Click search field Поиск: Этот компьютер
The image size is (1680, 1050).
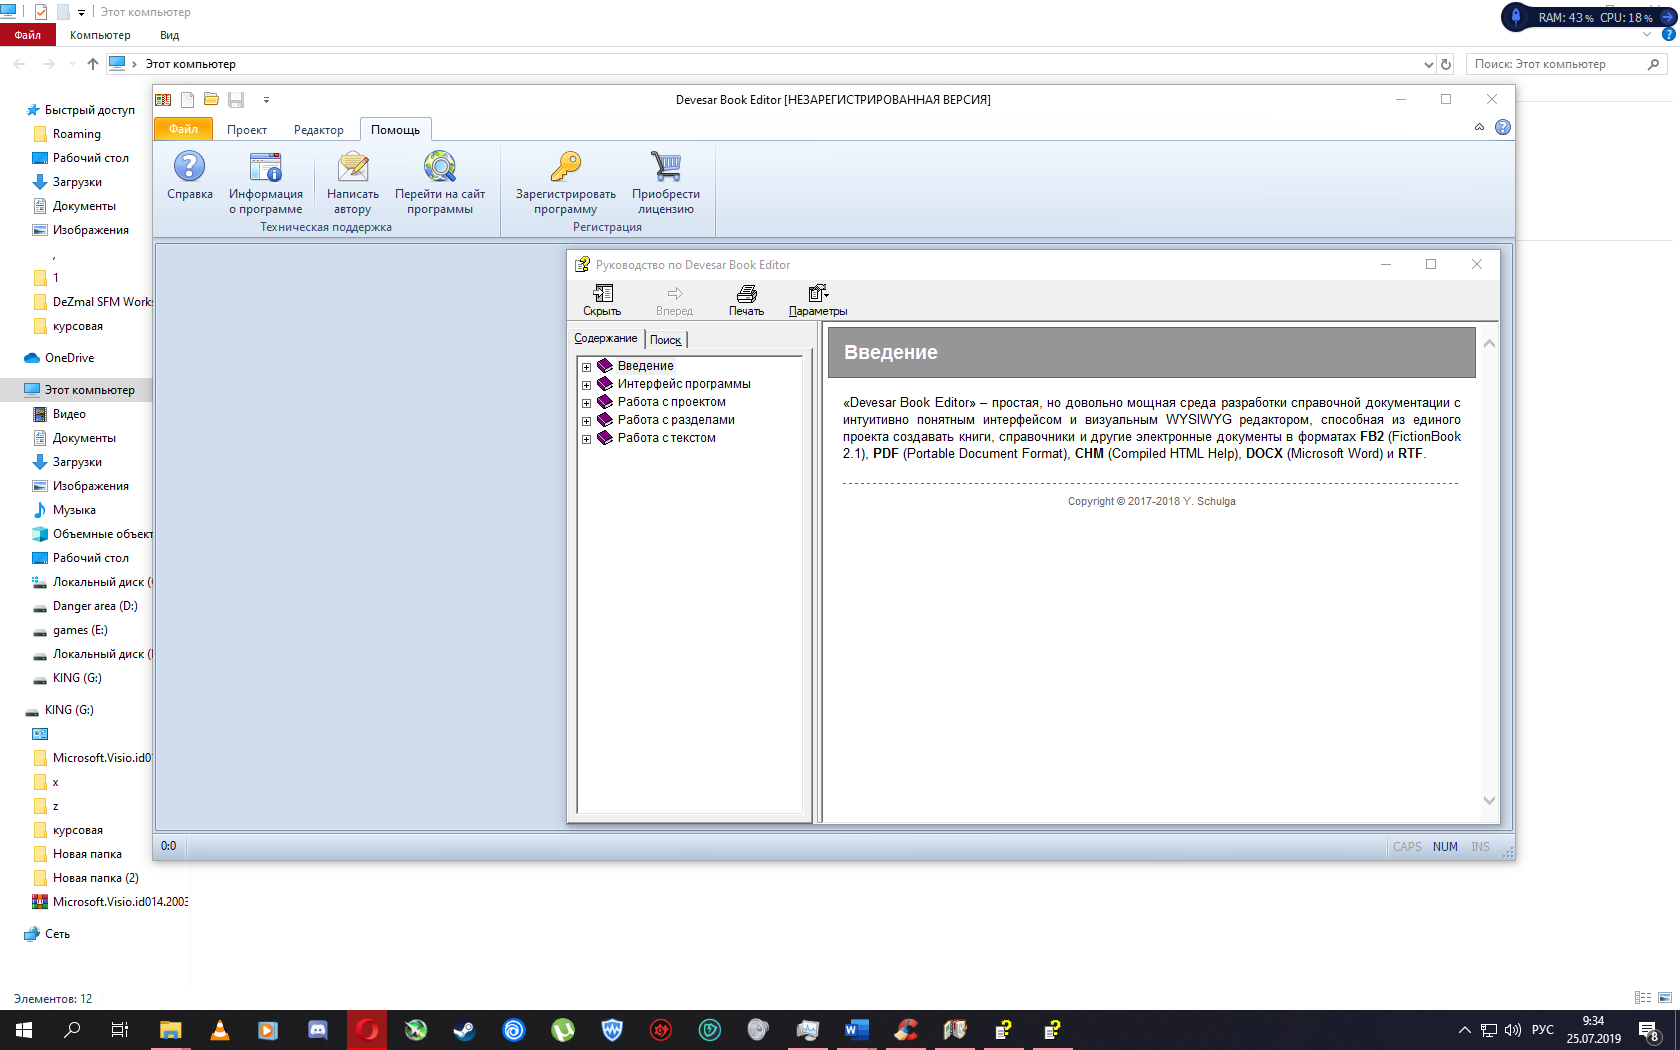(1567, 64)
